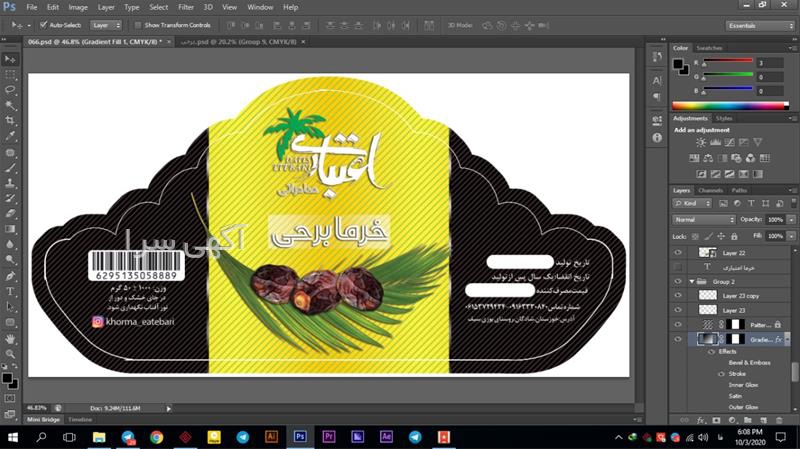Toggle visibility of Layer 23 copy
800x449 pixels.
(679, 296)
